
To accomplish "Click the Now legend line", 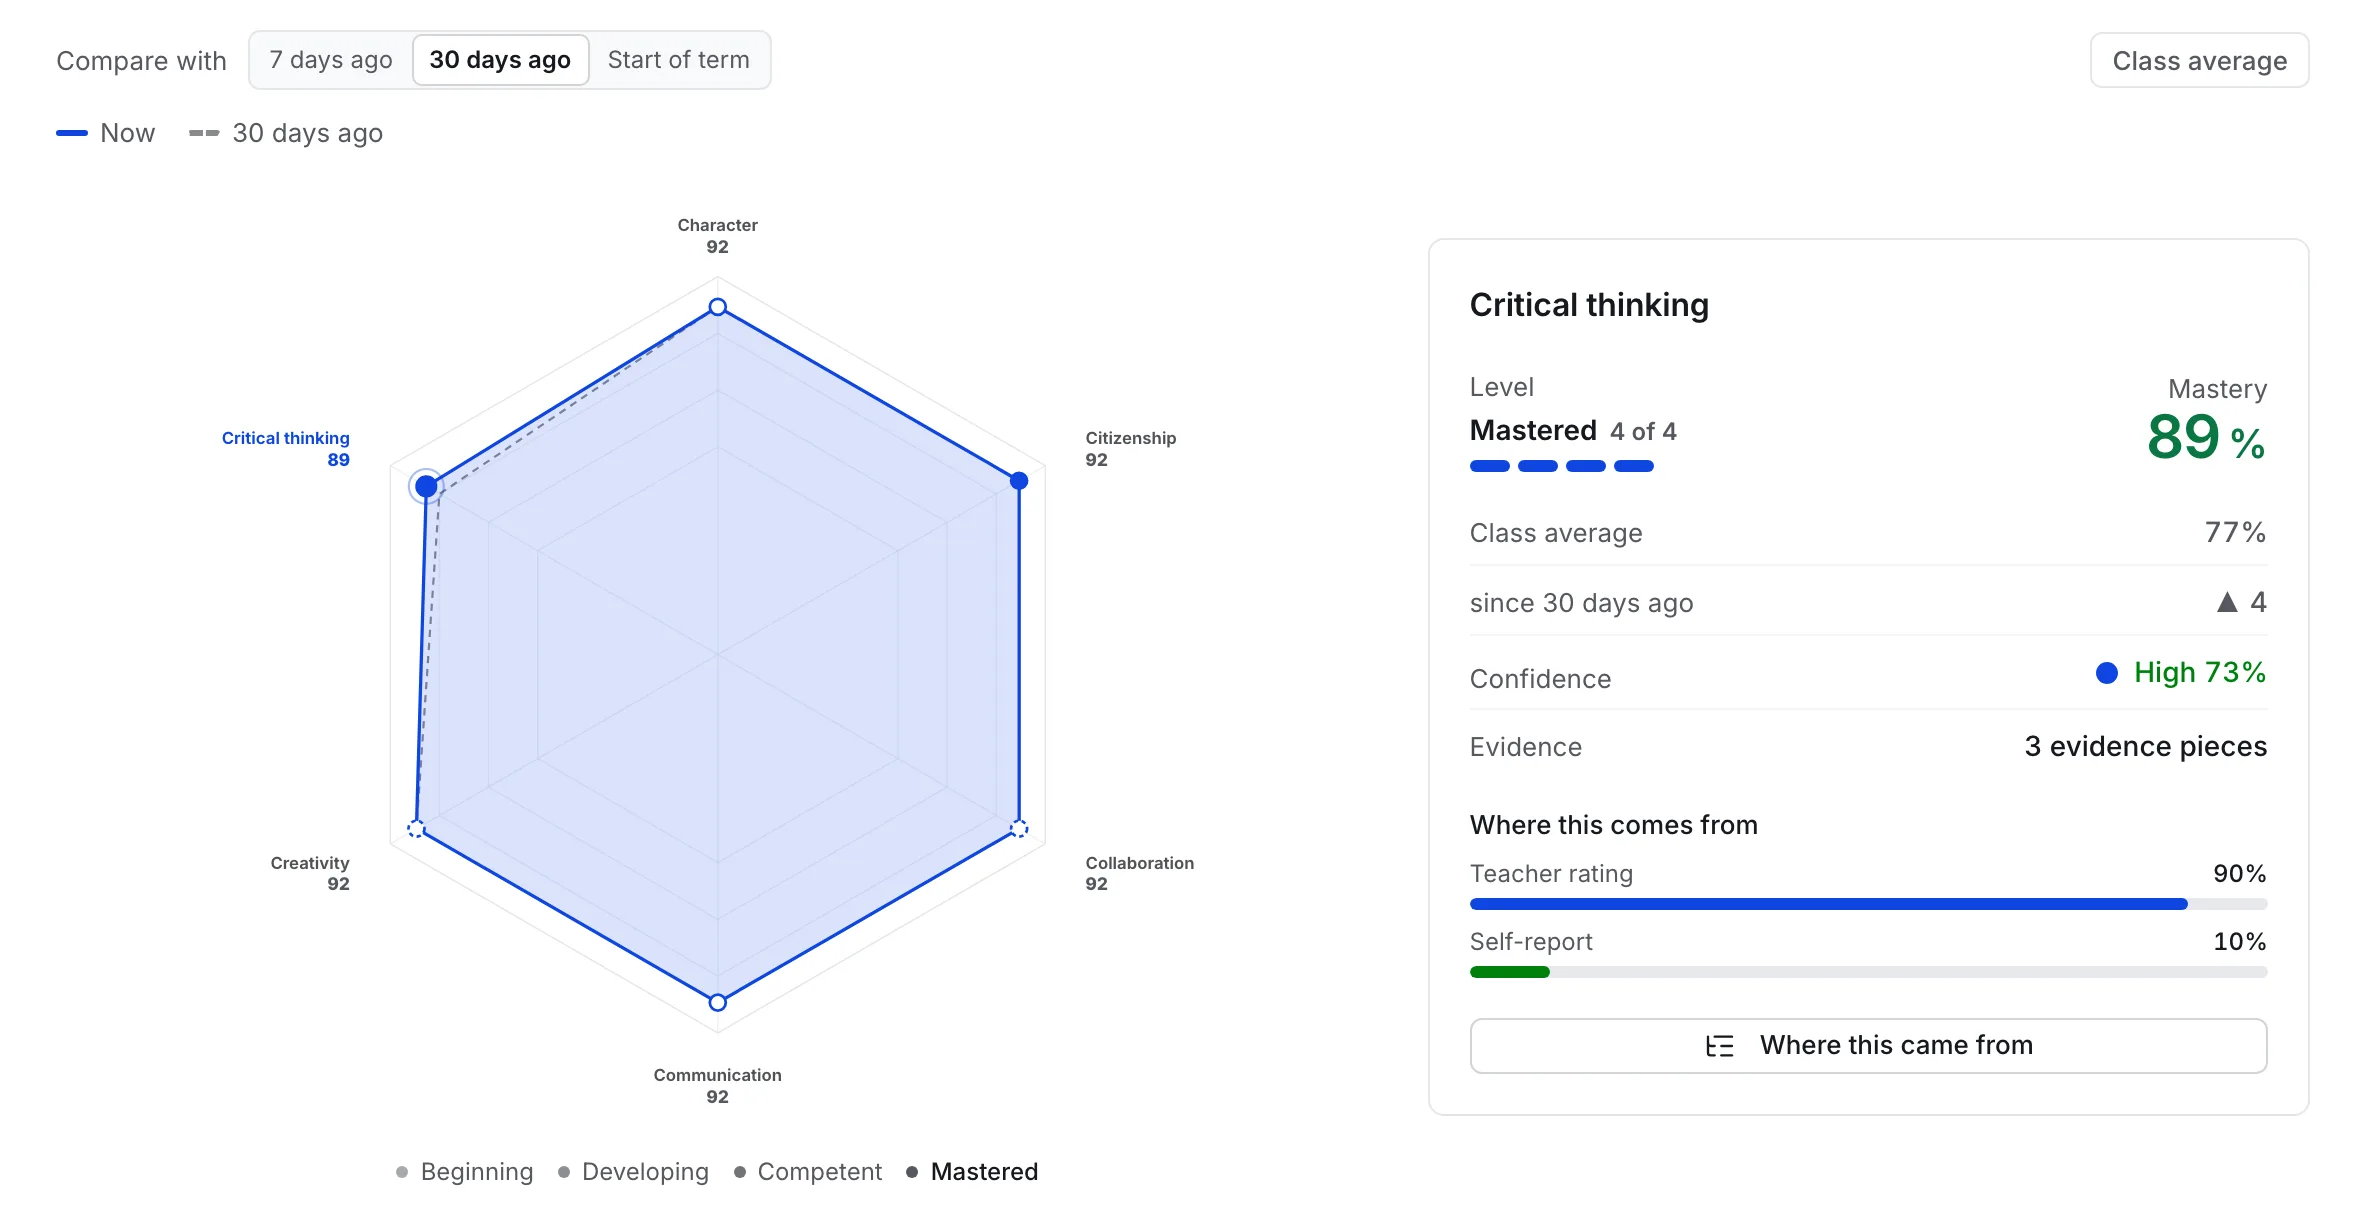I will (x=72, y=133).
